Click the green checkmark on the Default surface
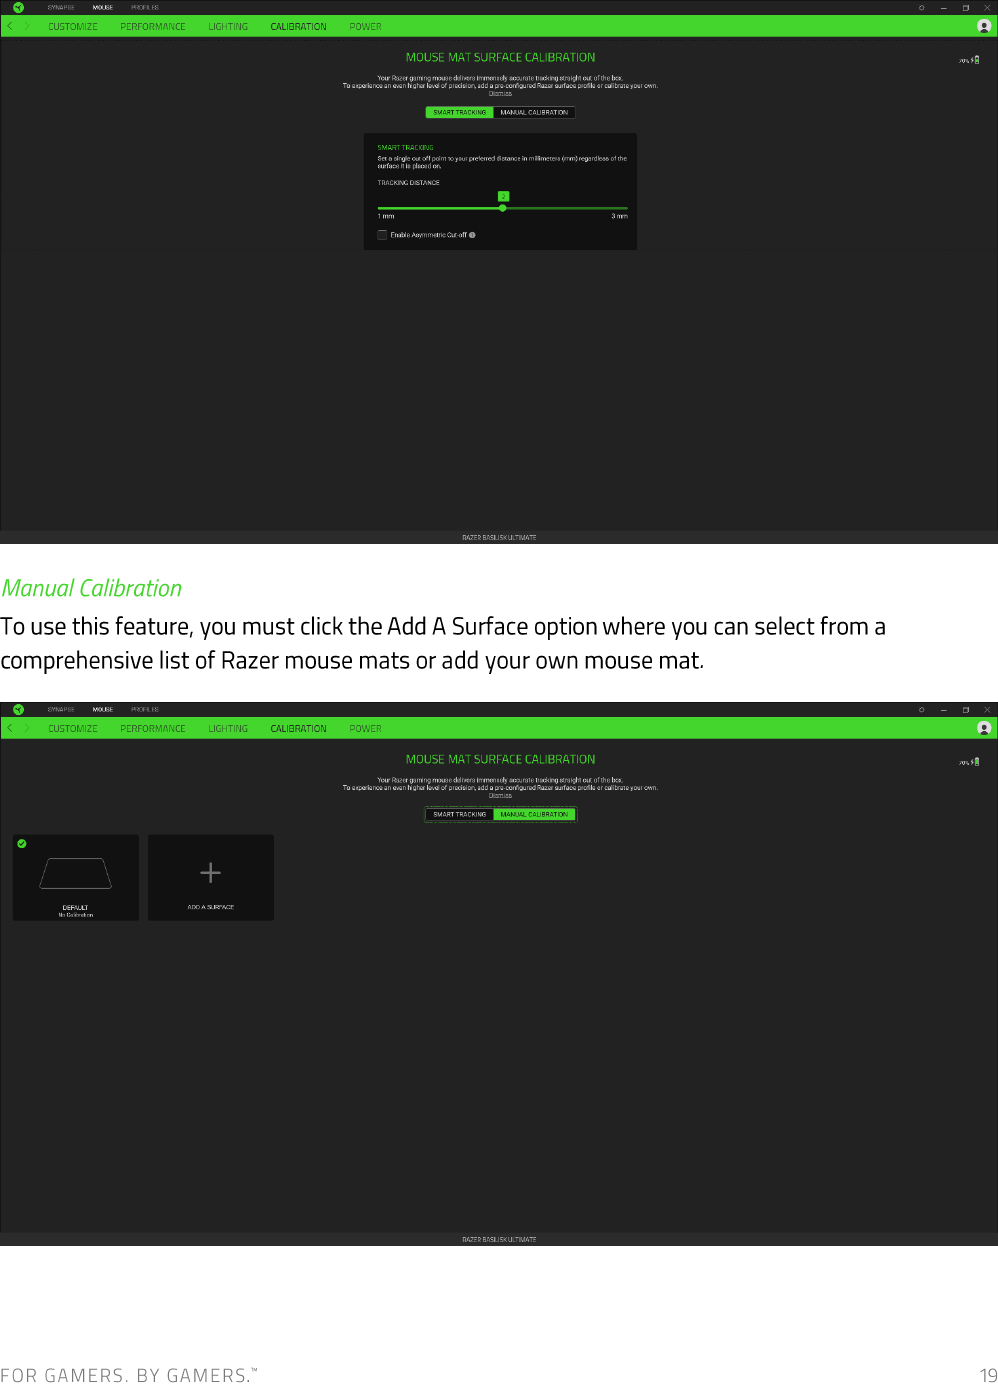This screenshot has height=1386, width=998. [x=22, y=844]
